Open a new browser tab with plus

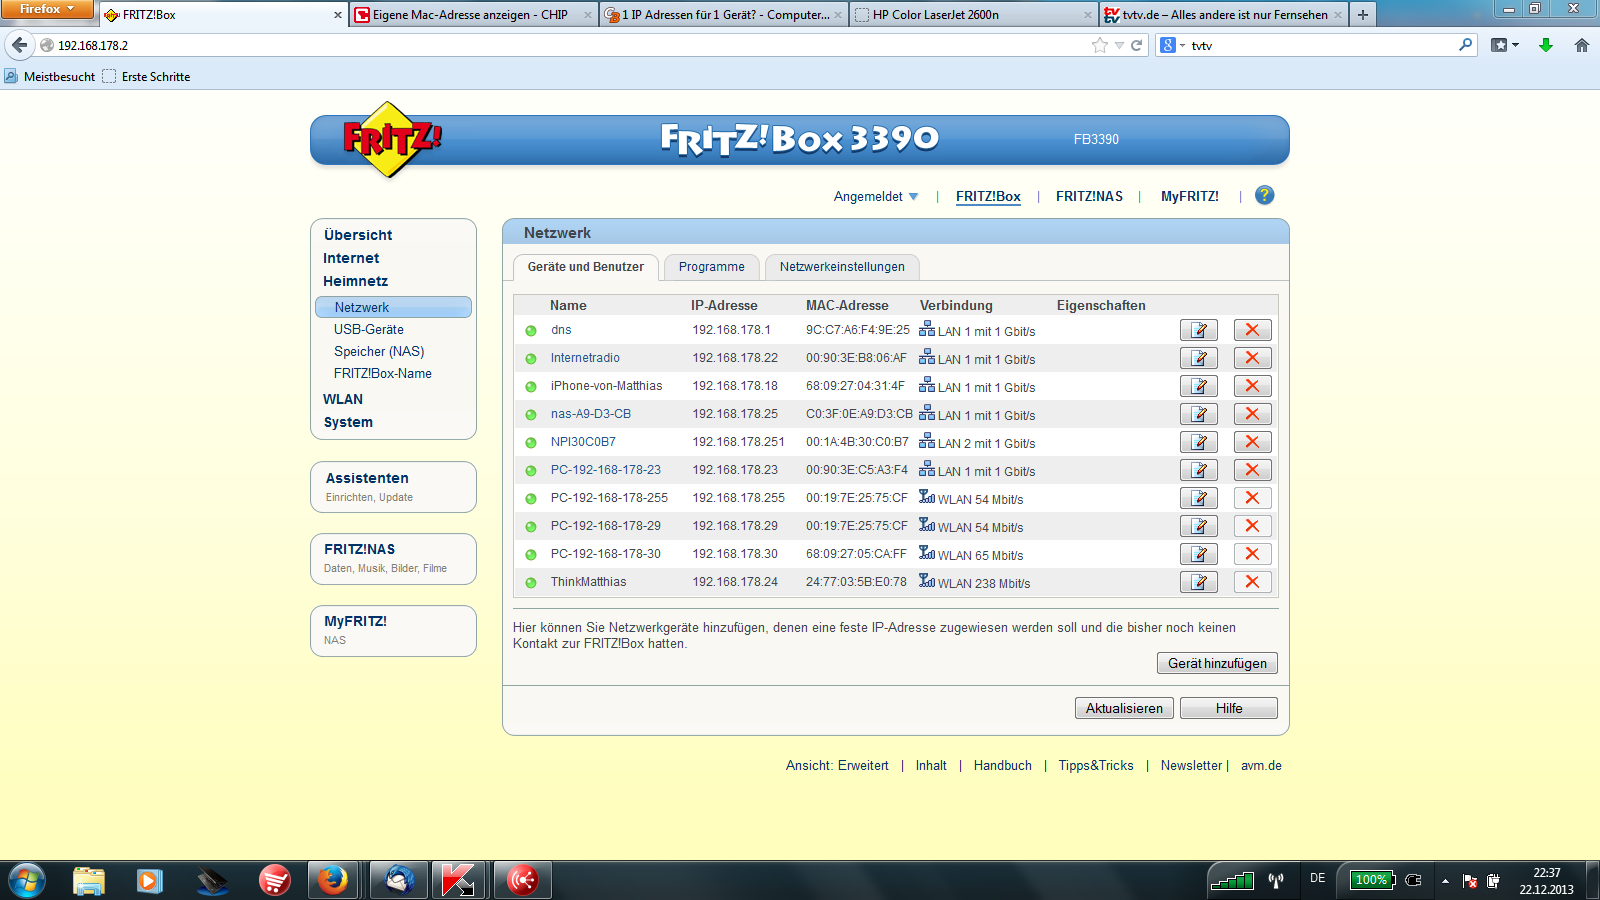(1362, 14)
